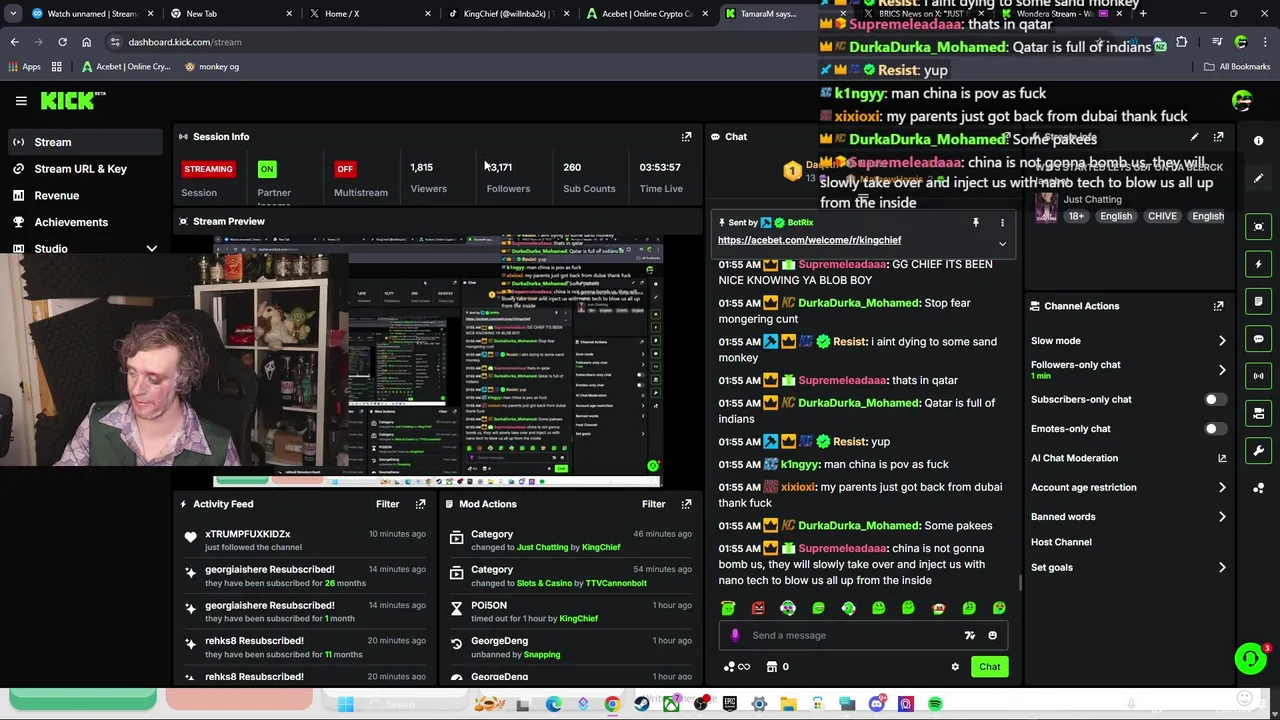
Task: Reload the page with browser refresh
Action: (x=62, y=42)
